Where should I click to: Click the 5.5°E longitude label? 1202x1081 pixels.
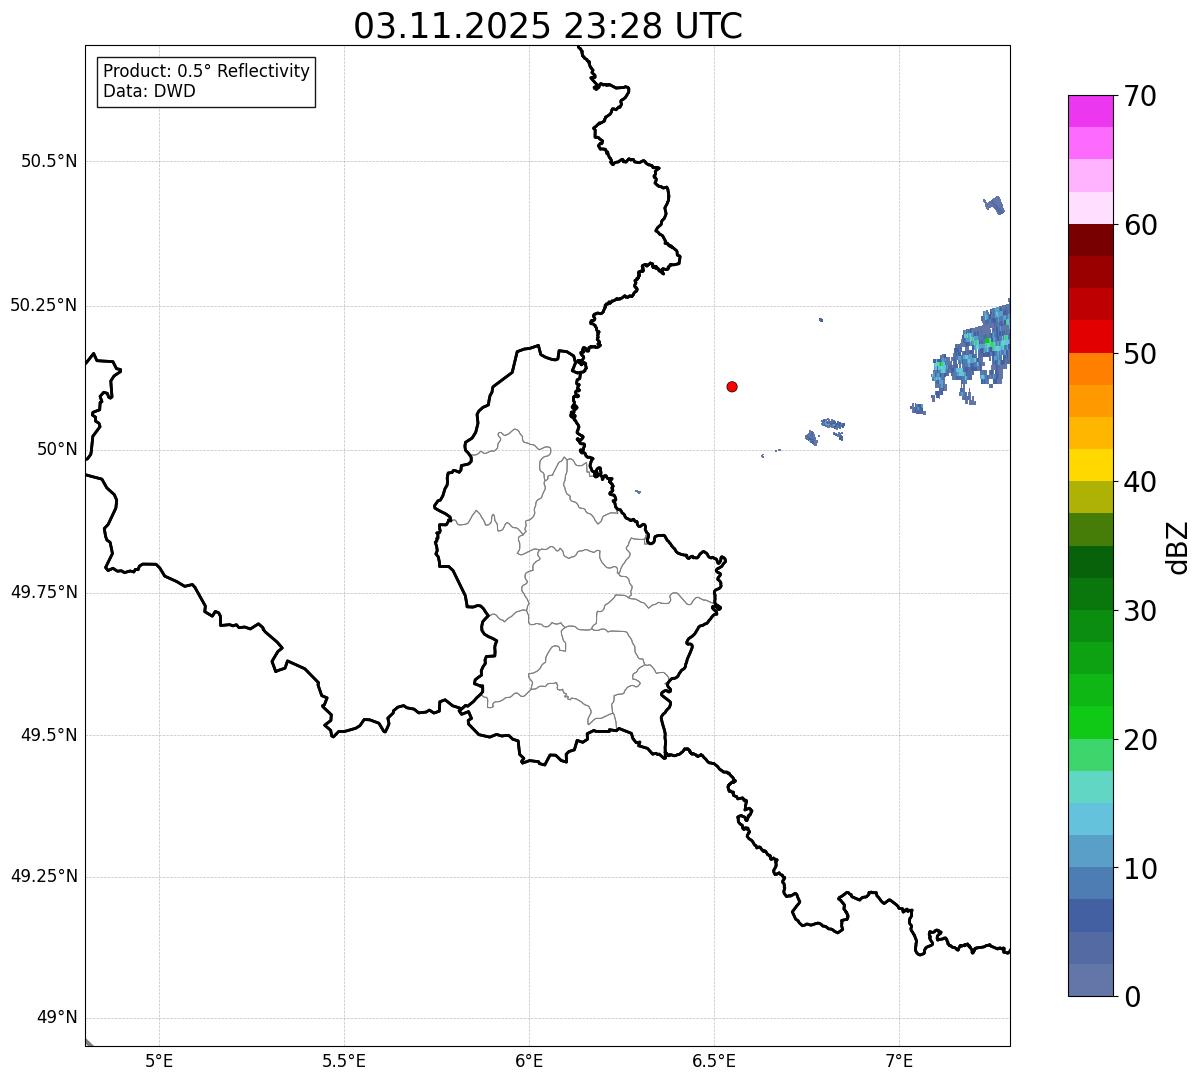344,1060
